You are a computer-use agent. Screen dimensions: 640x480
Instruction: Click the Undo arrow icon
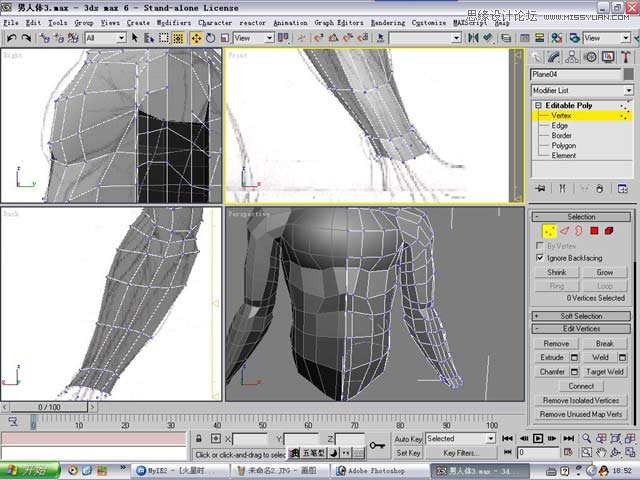11,38
